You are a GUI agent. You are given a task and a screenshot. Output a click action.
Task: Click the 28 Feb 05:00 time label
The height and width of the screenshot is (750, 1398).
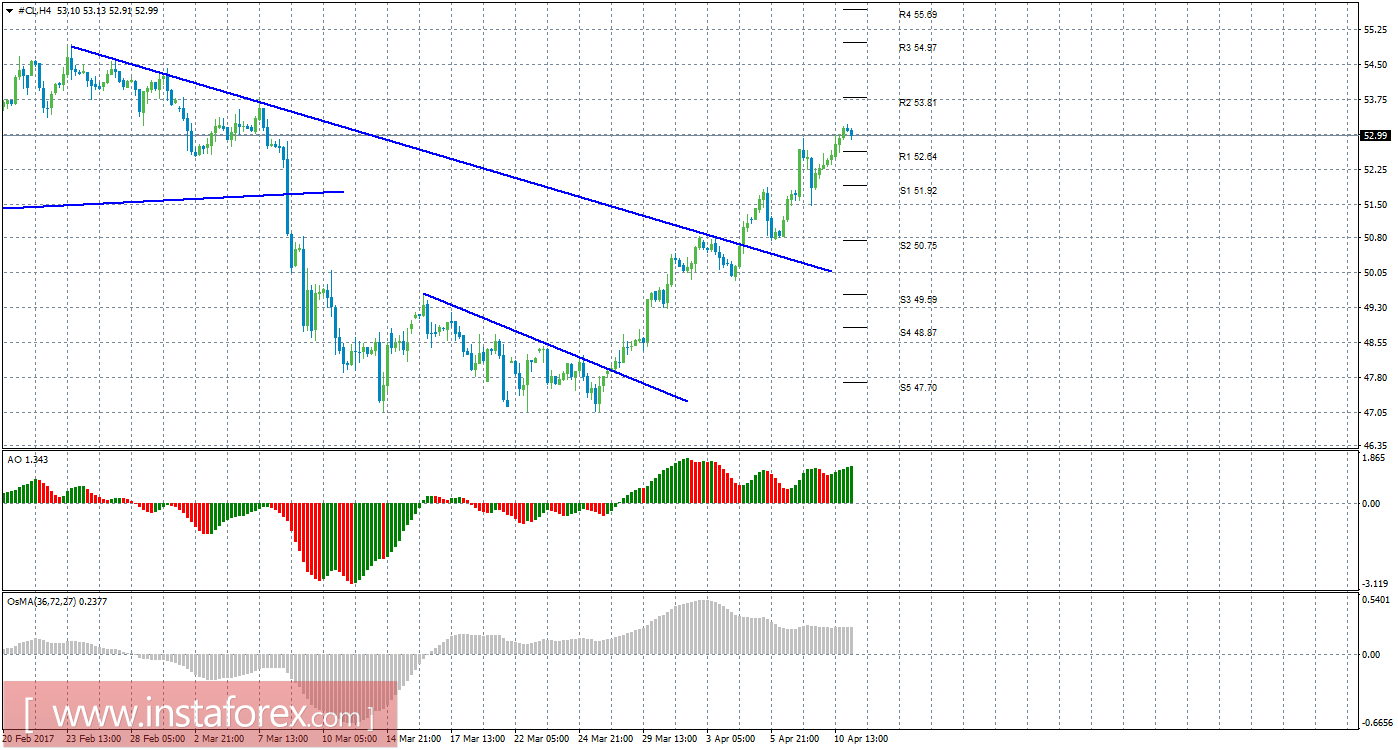click(x=156, y=740)
